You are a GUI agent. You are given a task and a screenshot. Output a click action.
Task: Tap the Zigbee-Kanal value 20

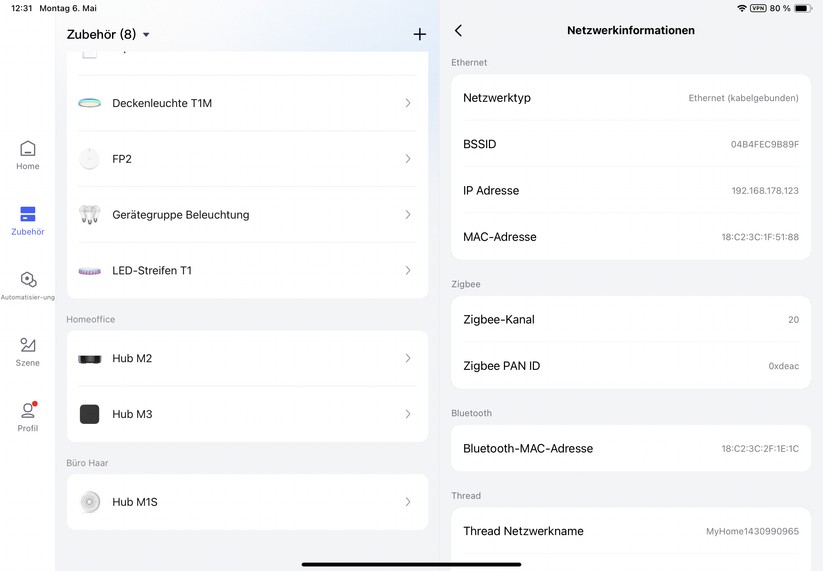click(x=794, y=320)
